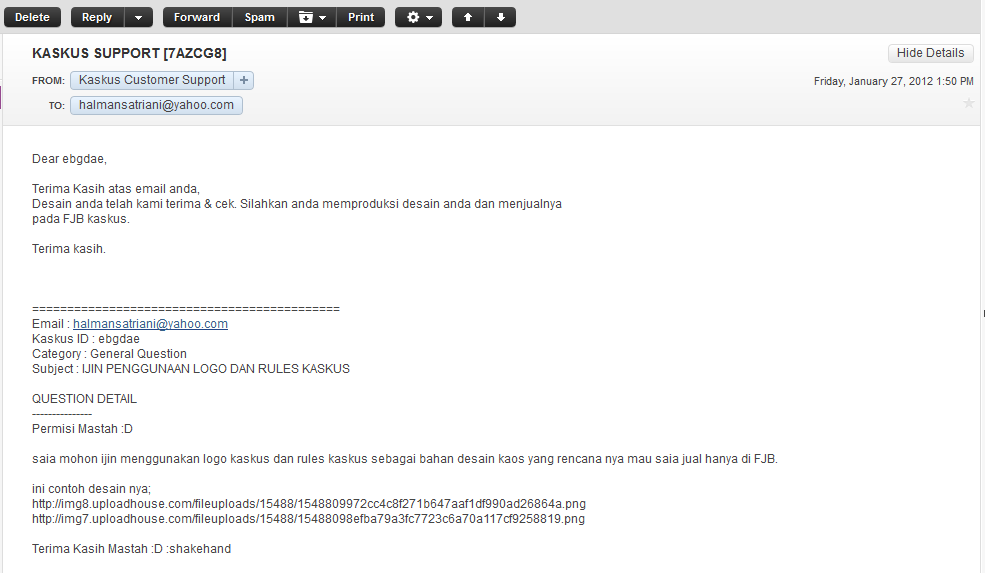Screen dimensions: 985x573
Task: Click the 'Category : General Question' line
Action: click(109, 354)
